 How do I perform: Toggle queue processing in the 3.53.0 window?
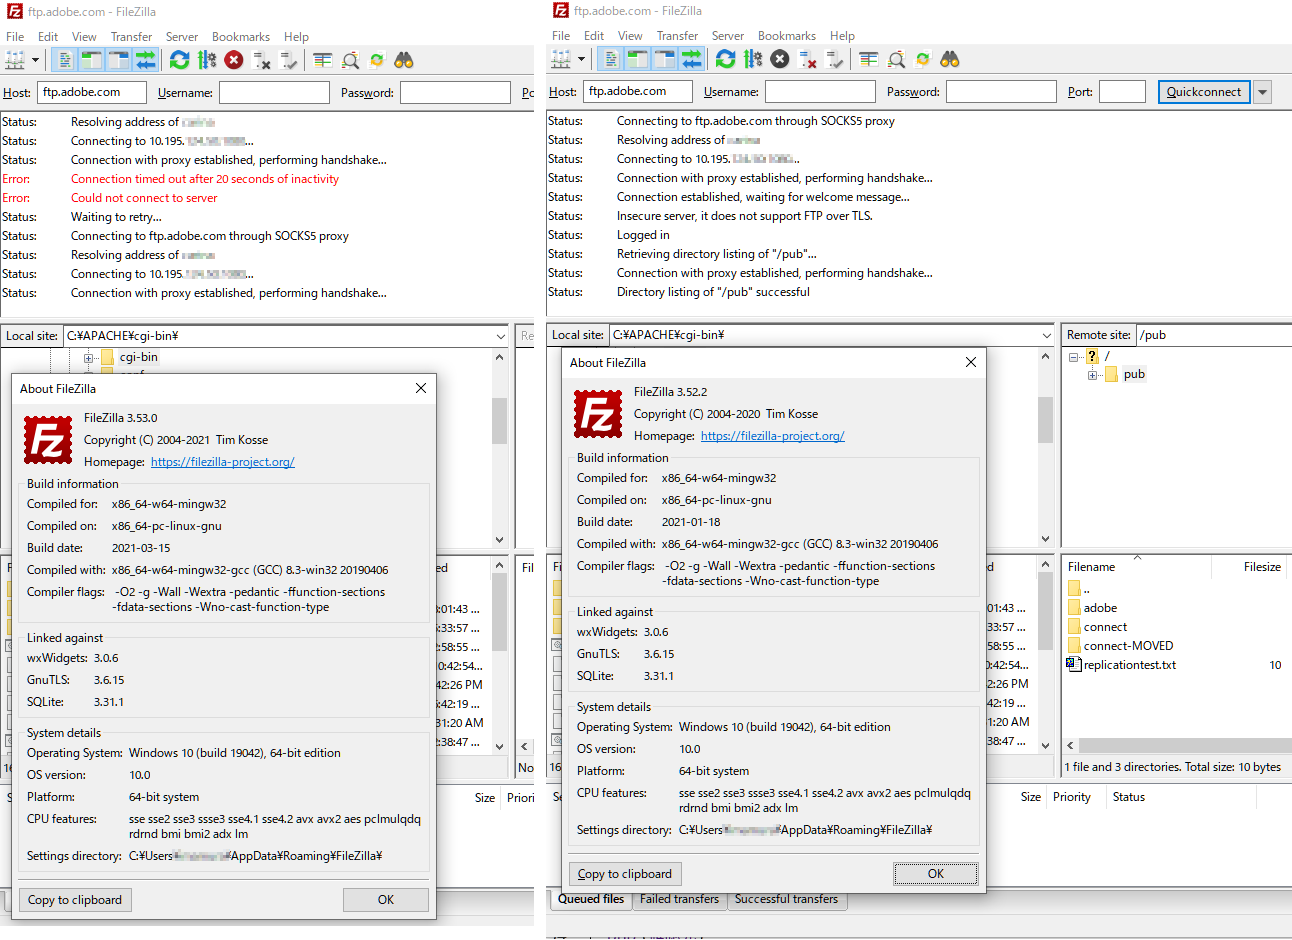click(x=207, y=60)
